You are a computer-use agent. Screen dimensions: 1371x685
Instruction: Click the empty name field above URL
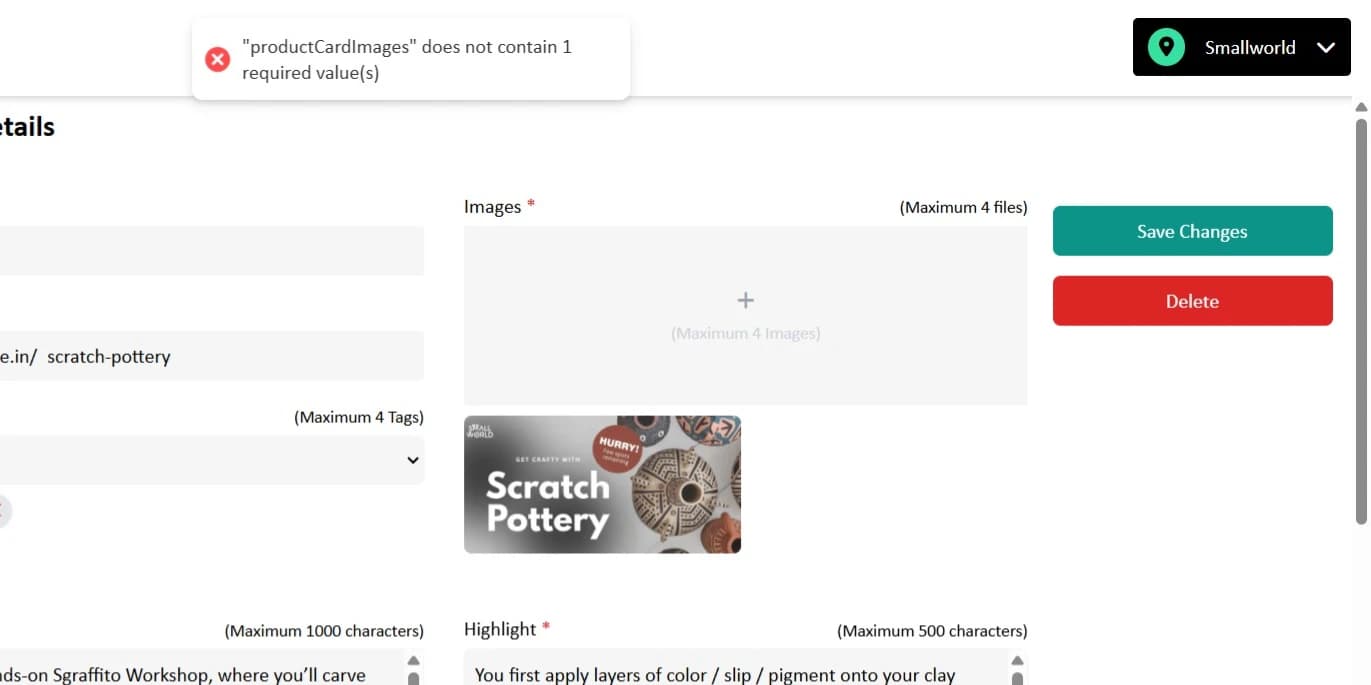point(212,250)
